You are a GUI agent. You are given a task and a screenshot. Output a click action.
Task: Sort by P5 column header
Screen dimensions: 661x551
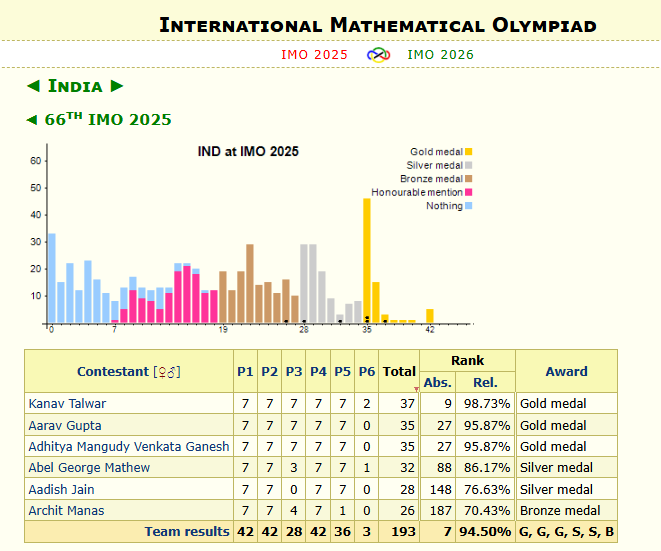click(342, 371)
